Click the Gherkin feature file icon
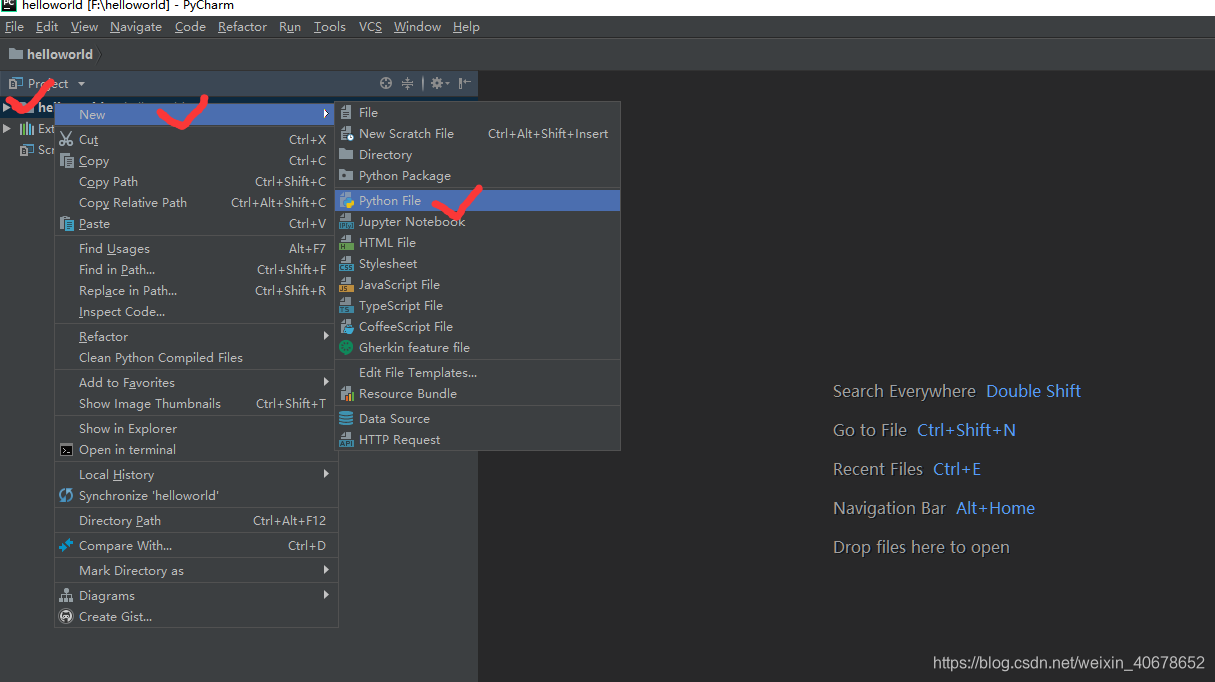Screen dimensions: 1215x682 346,348
